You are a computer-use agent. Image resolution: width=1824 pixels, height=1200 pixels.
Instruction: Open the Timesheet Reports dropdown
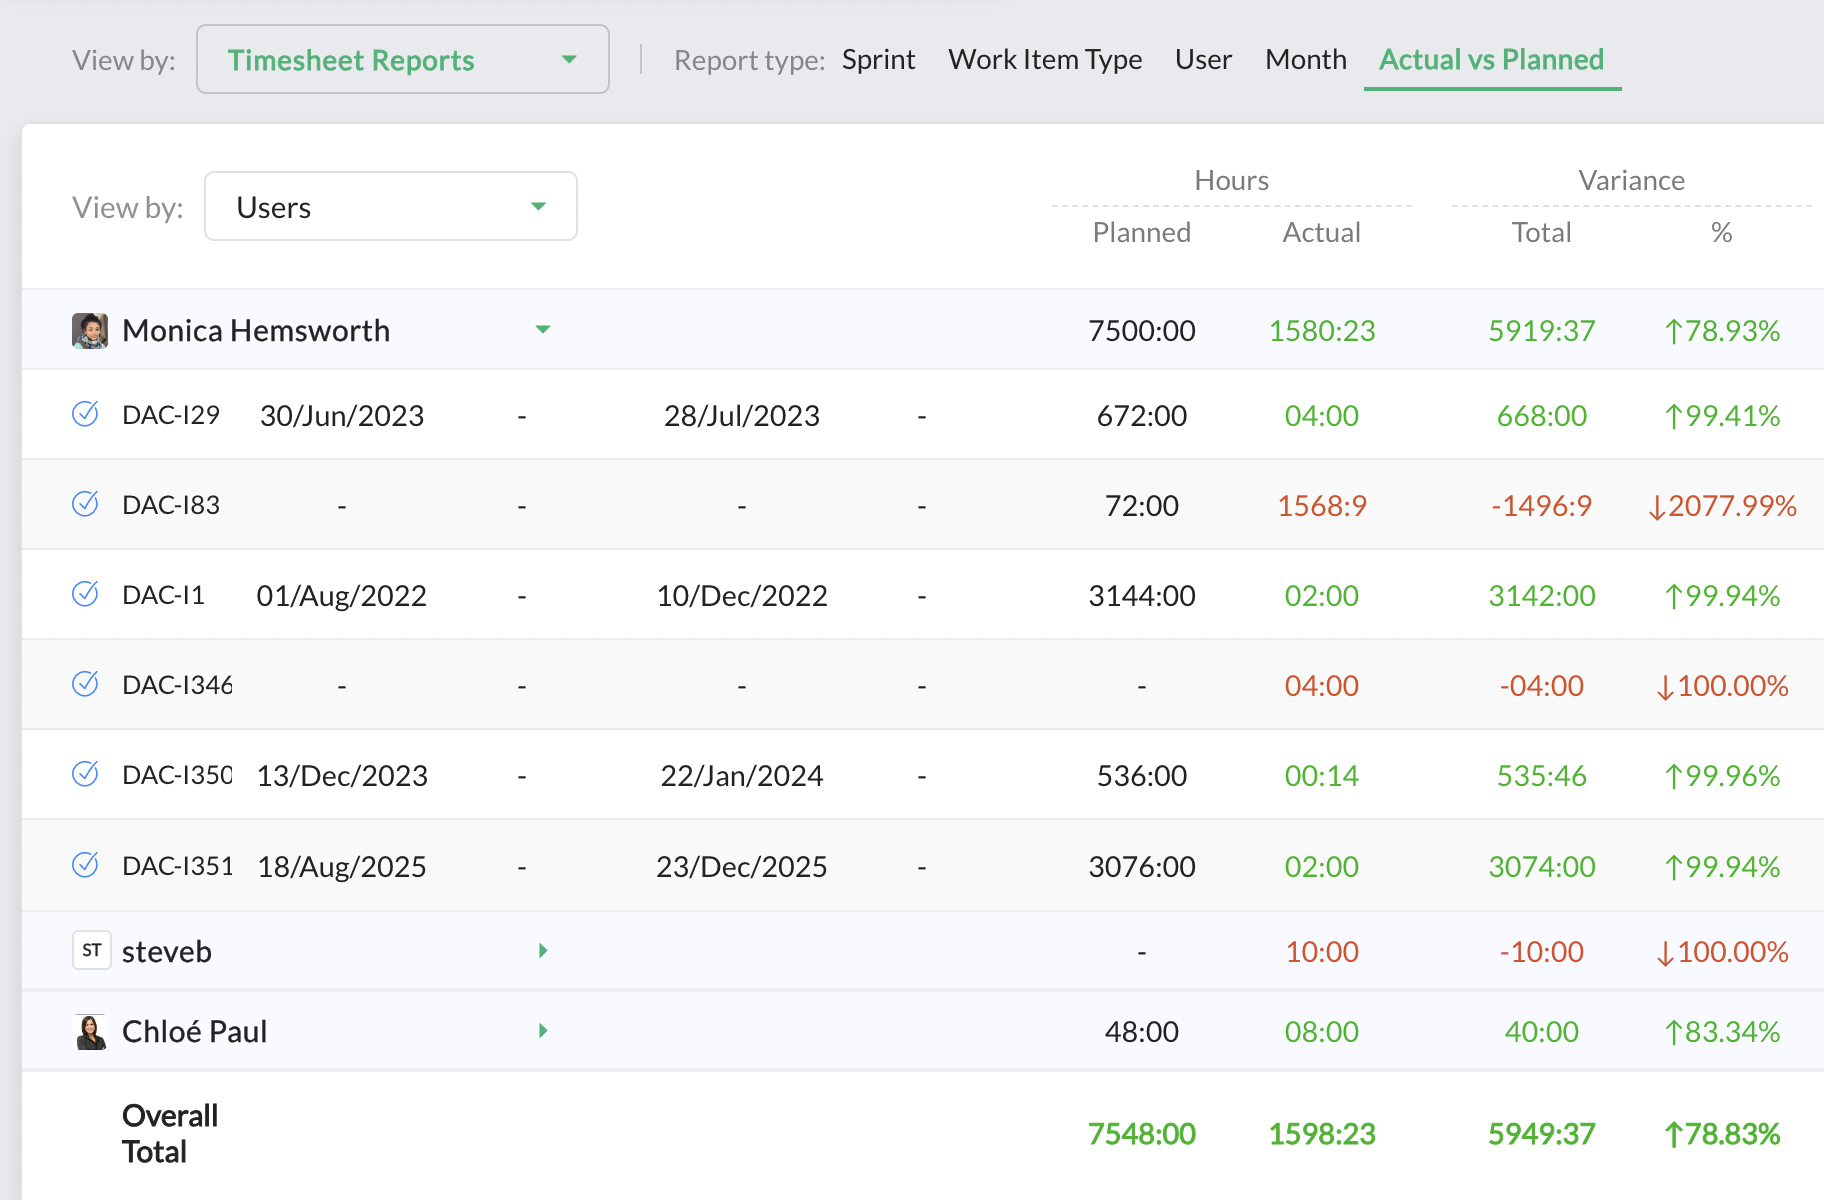402,60
